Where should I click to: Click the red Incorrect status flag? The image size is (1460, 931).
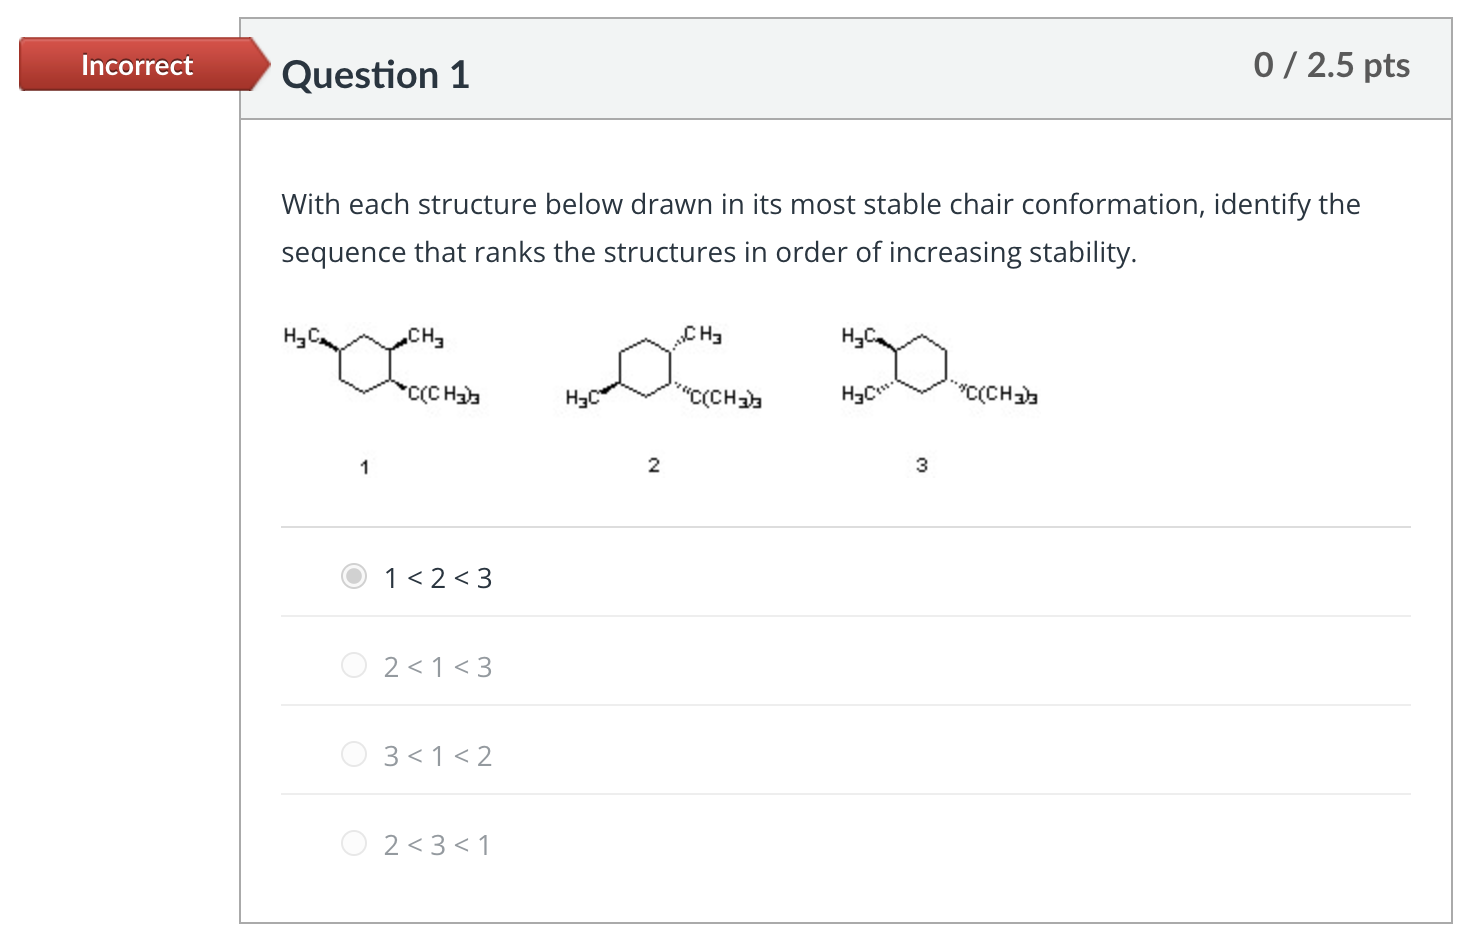(137, 64)
